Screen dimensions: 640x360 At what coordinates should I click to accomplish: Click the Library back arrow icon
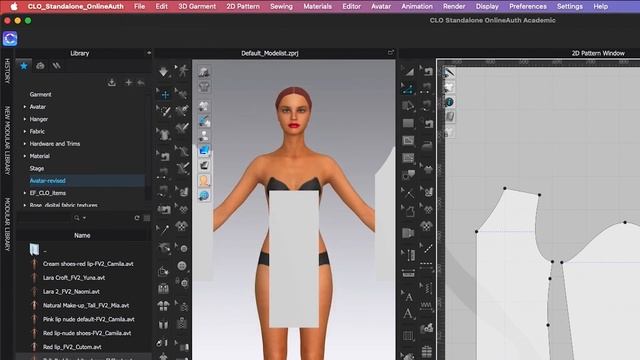click(140, 82)
